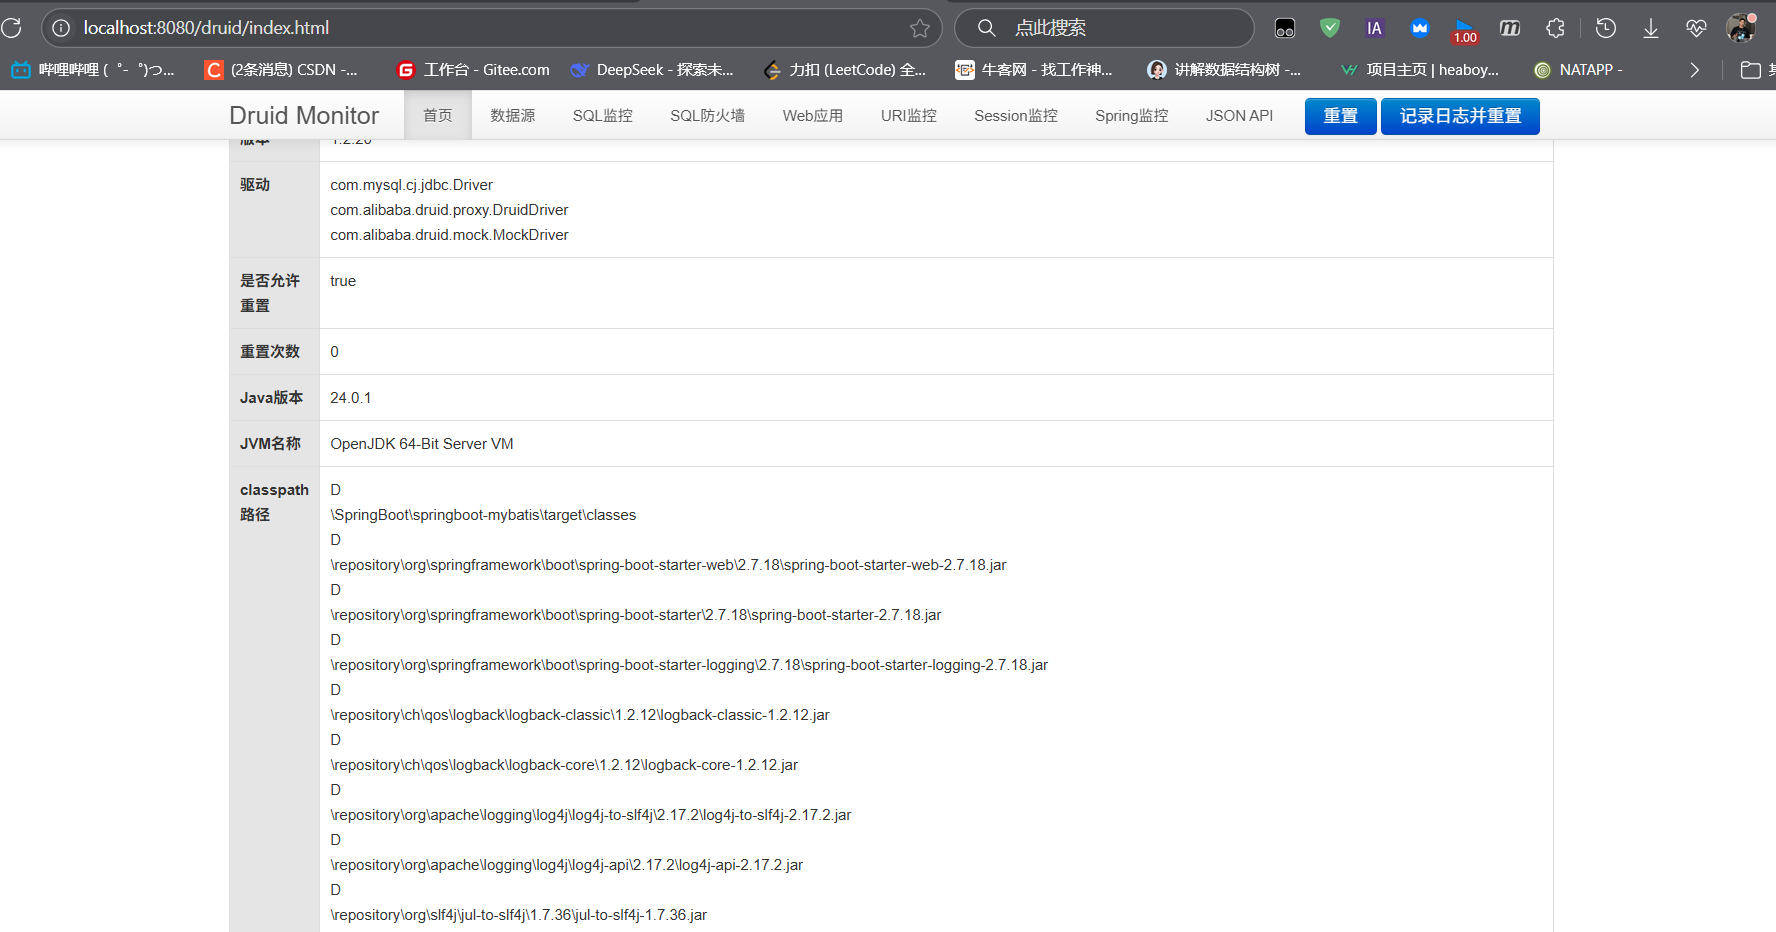The image size is (1776, 932).
Task: Expand more bookmarks chevron
Action: (x=1694, y=70)
